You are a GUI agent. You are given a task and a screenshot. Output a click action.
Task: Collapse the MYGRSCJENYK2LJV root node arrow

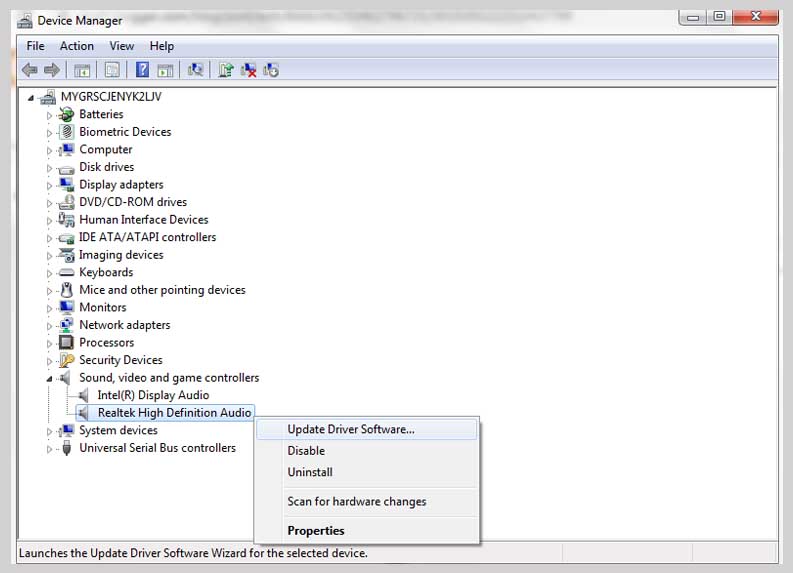(31, 98)
